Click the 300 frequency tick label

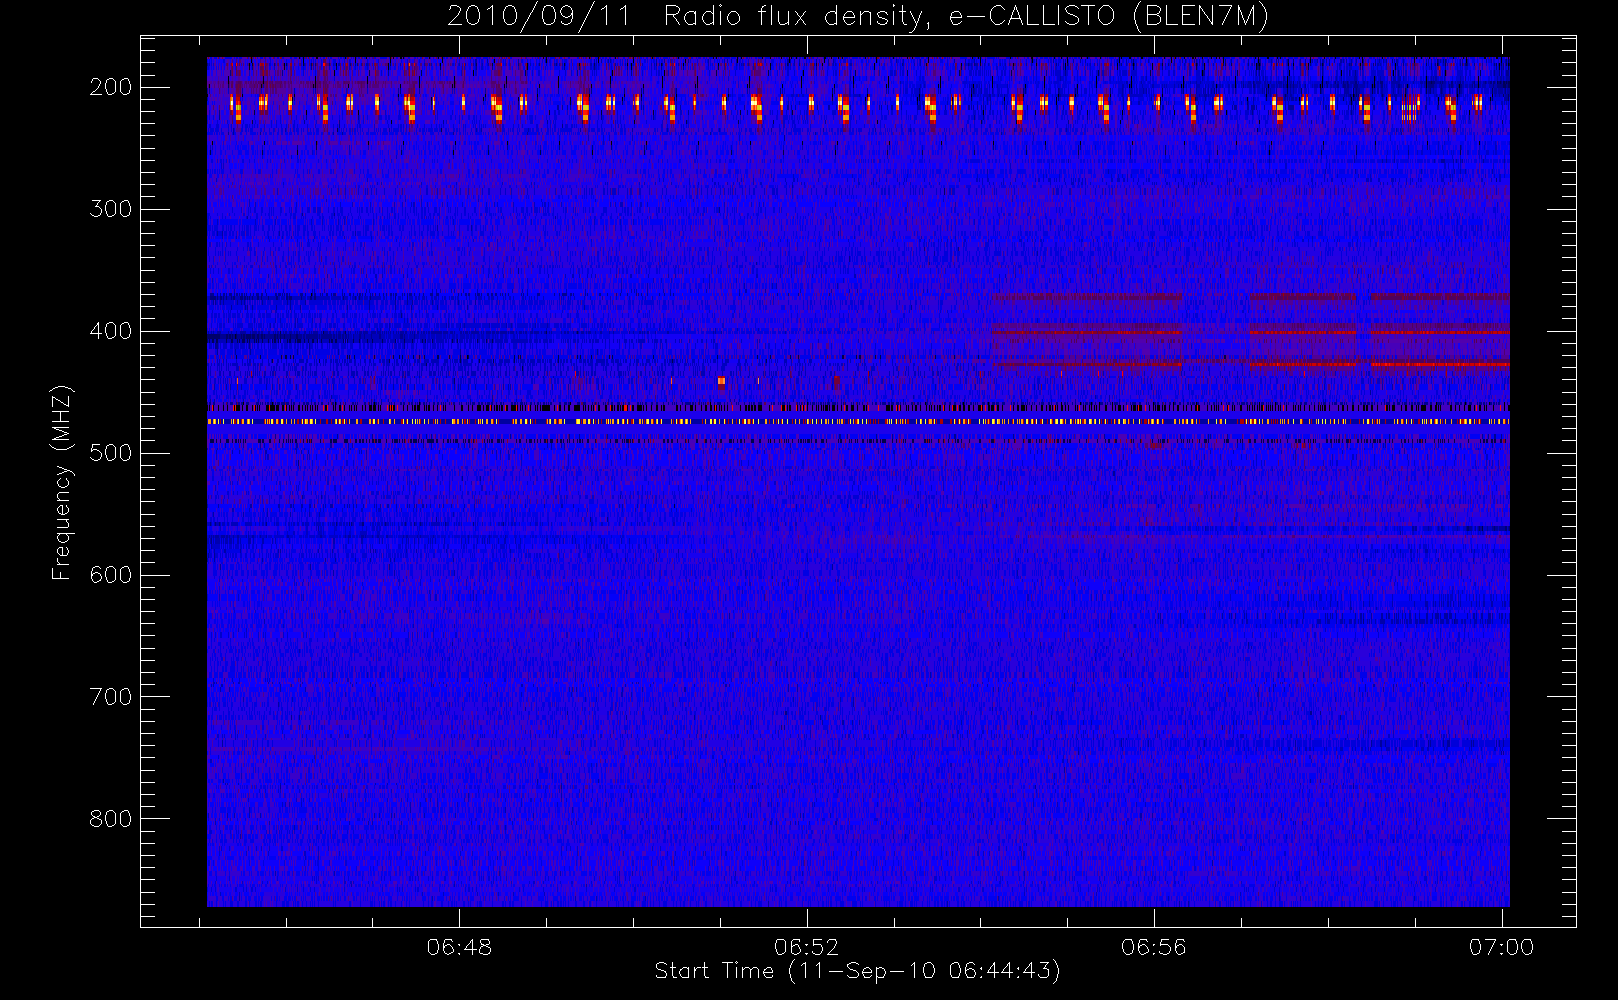tap(111, 209)
